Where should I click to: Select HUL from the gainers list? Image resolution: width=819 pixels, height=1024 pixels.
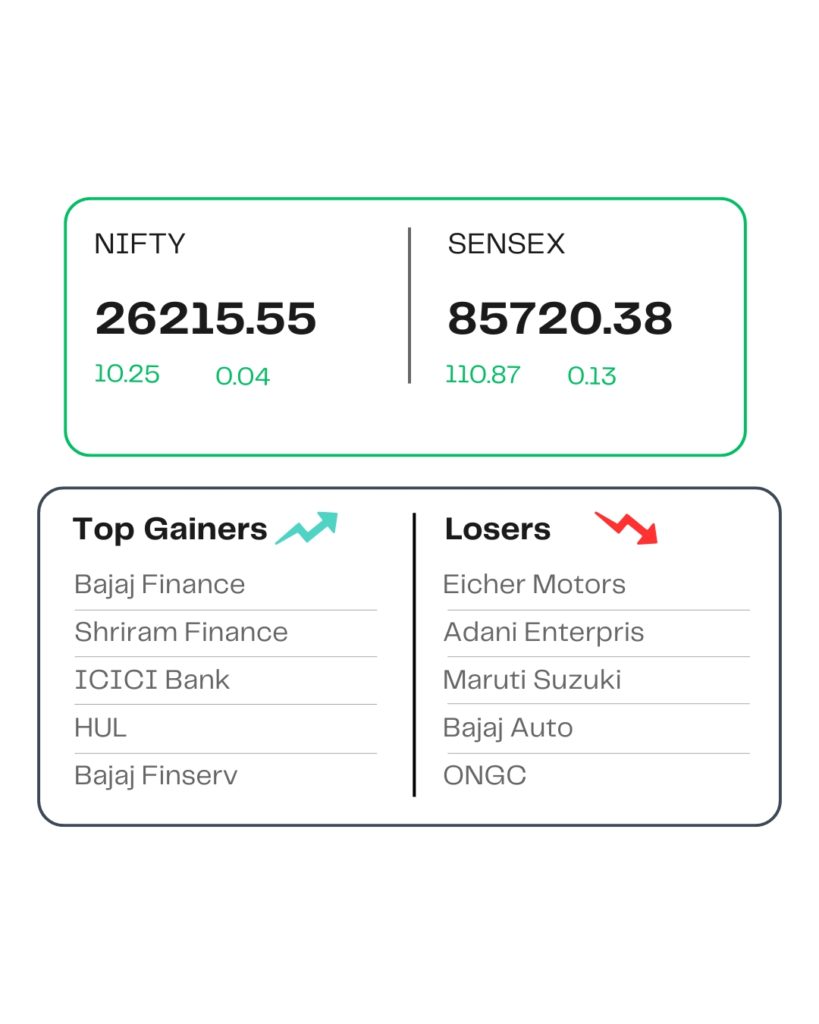coord(100,728)
